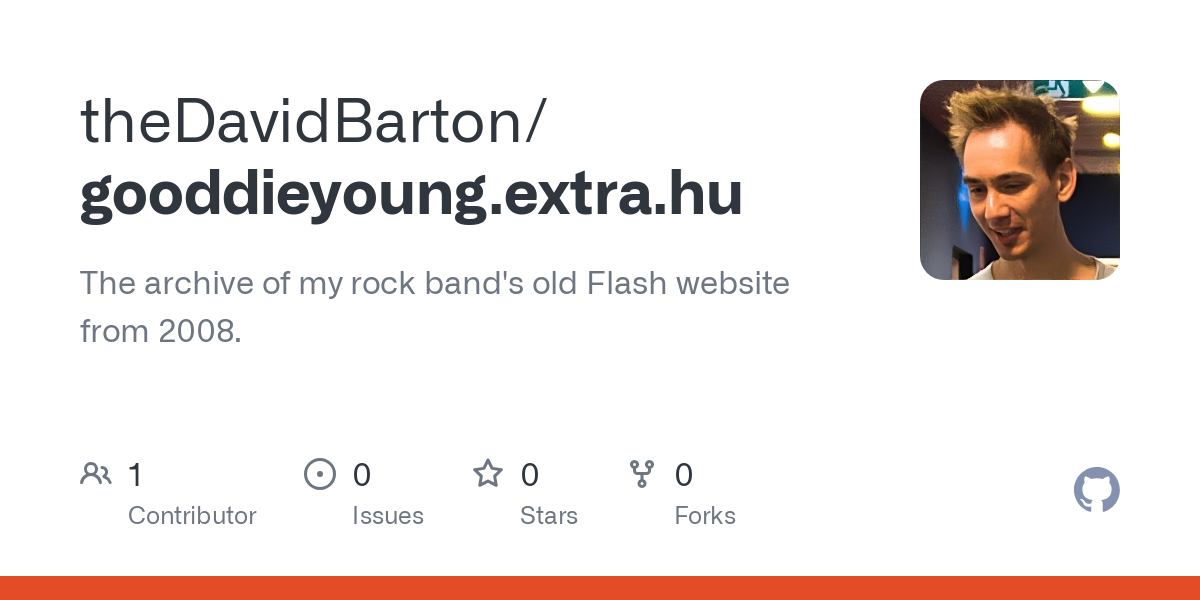Viewport: 1200px width, 600px height.
Task: Select the Contributor label
Action: 192,516
